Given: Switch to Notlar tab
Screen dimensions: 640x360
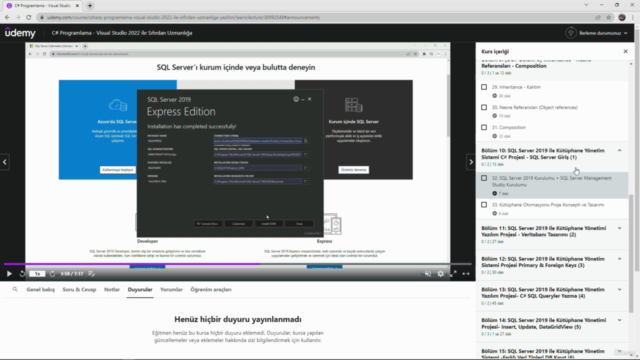Looking at the screenshot, I should pos(112,289).
